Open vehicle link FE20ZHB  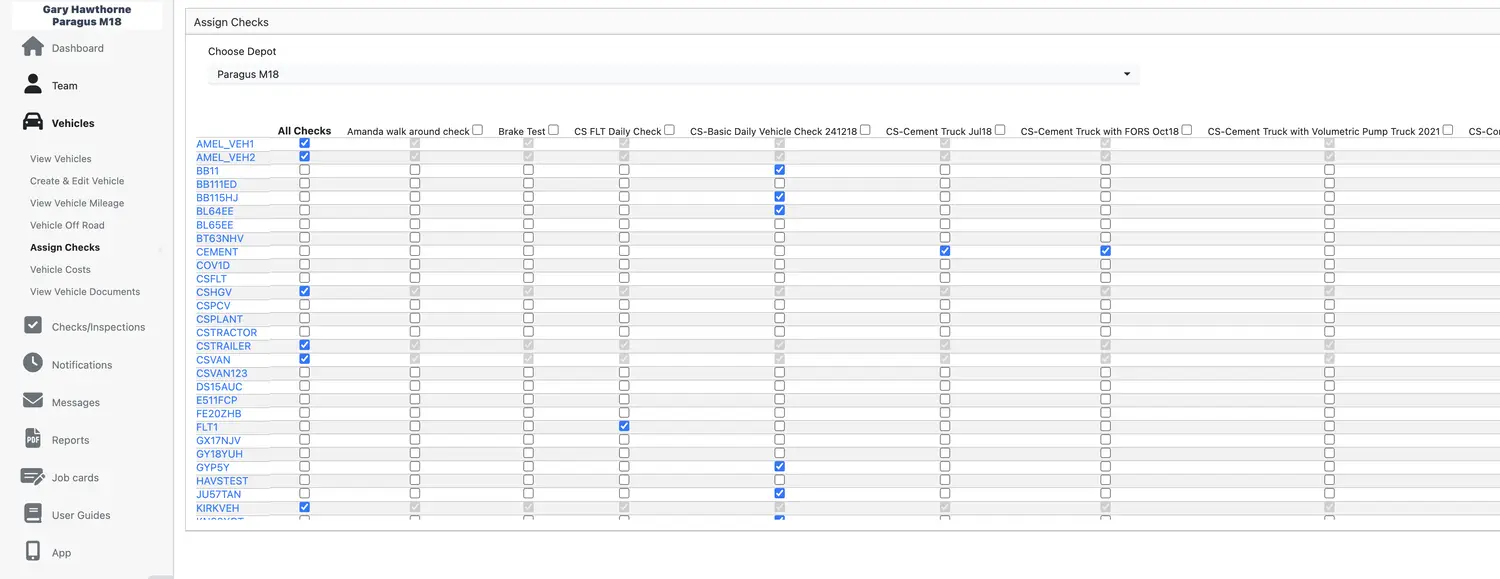coord(219,414)
